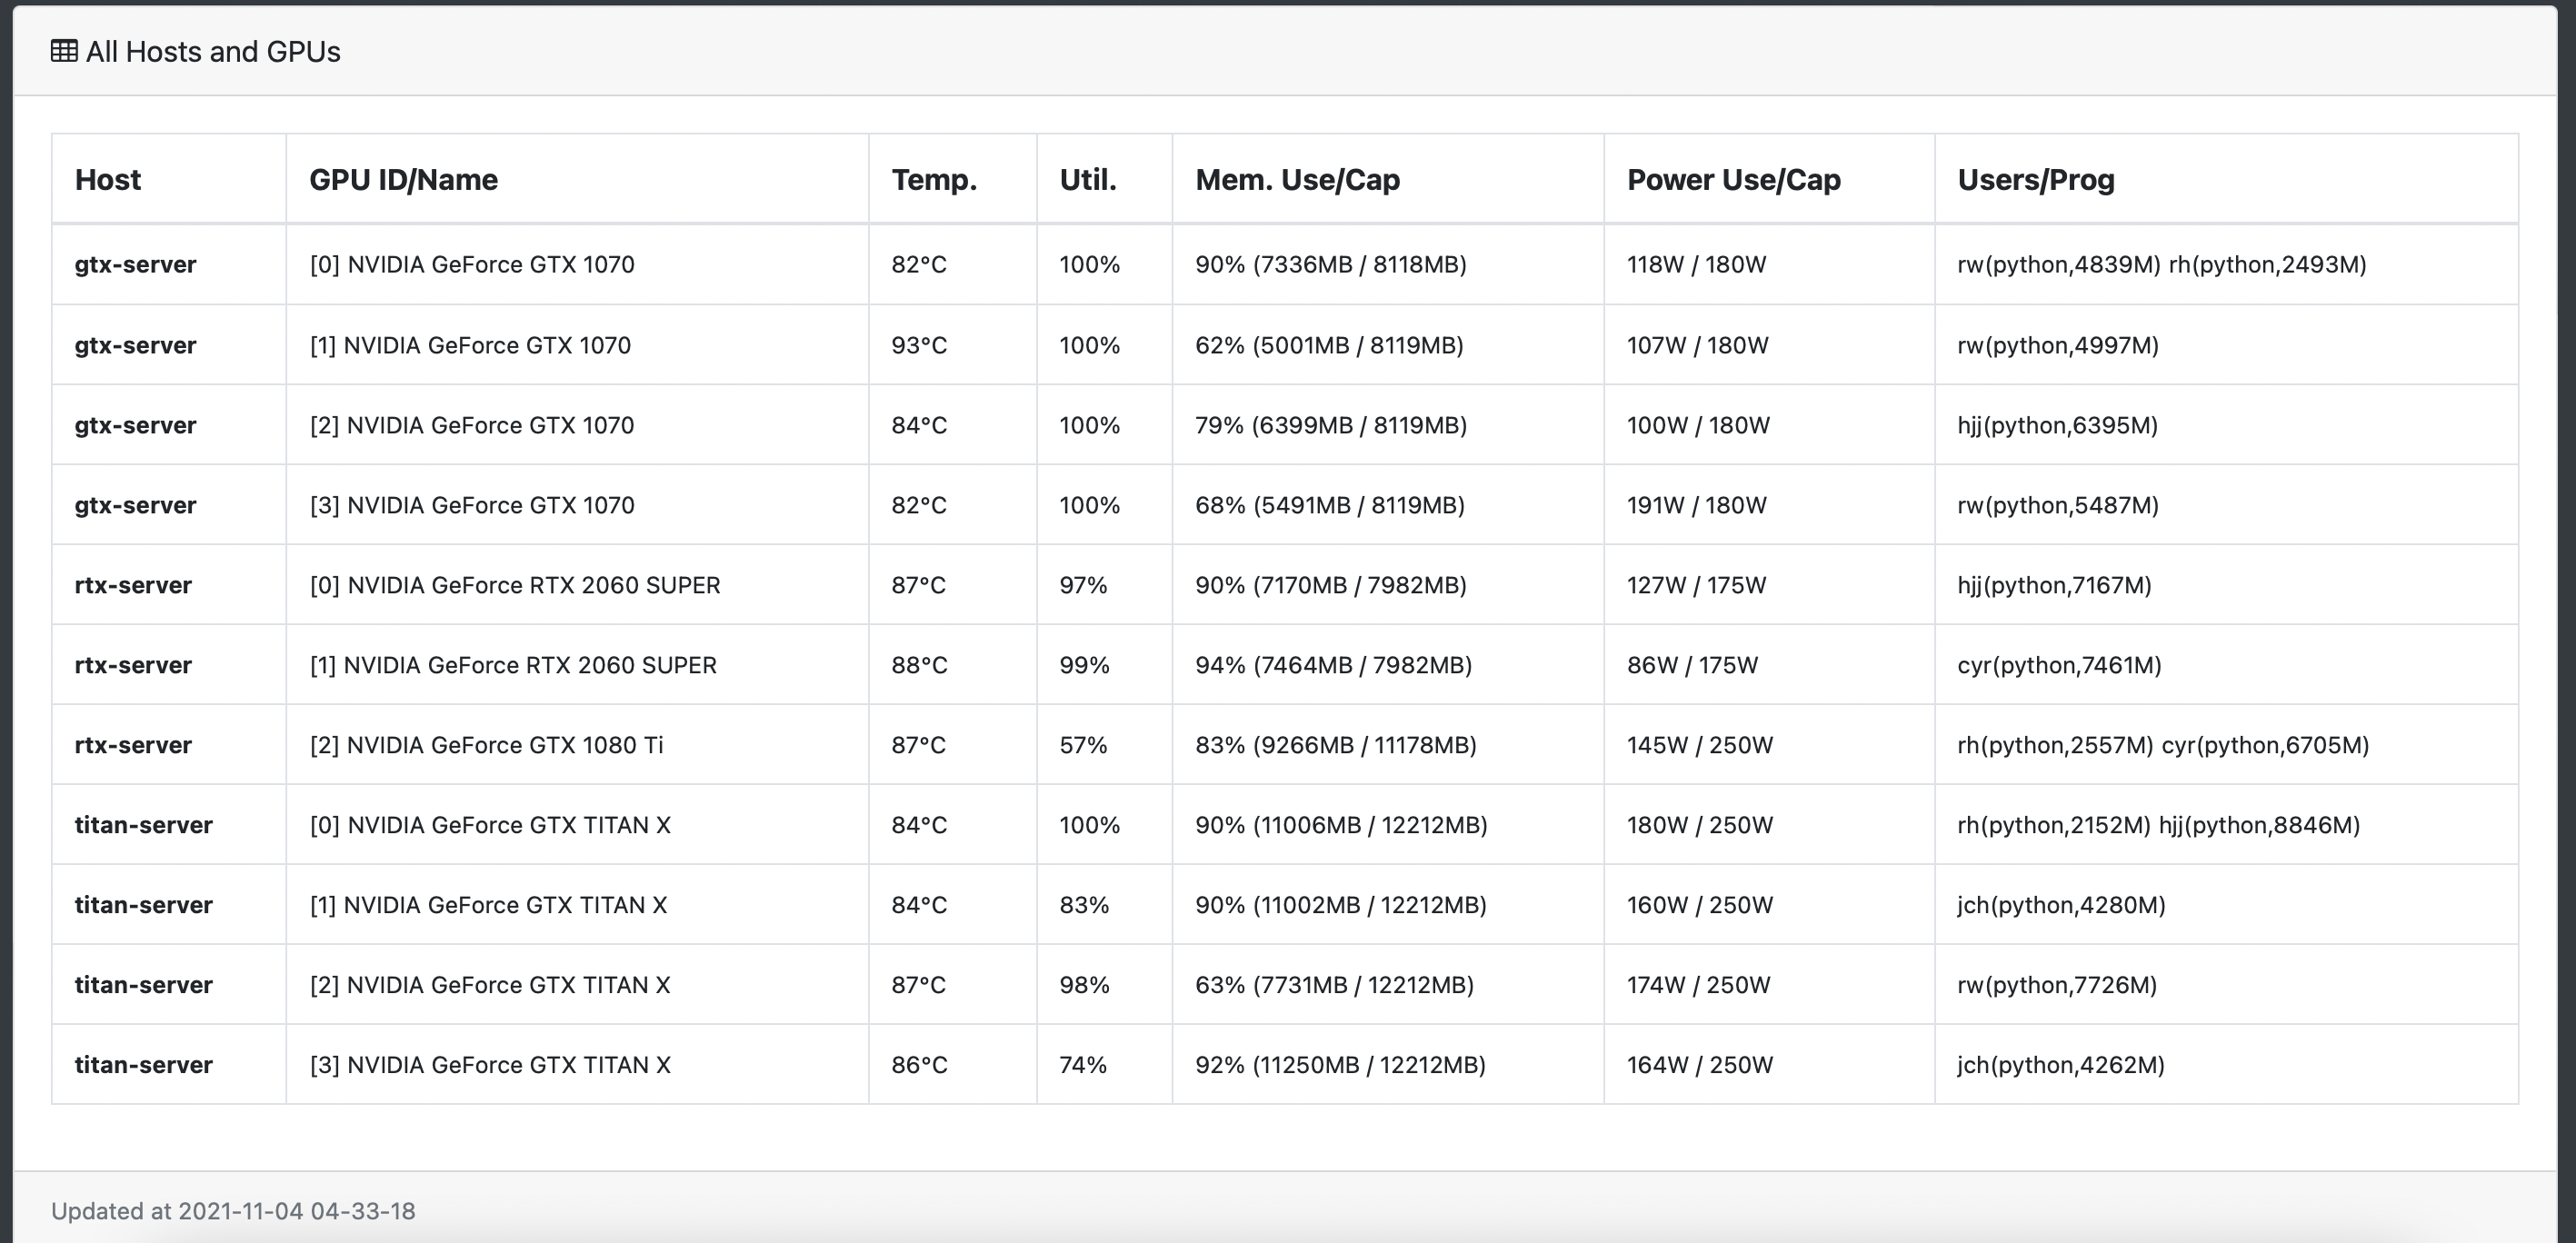Select the 92% (11250MB / 12212MB) memory cell
Viewport: 2576px width, 1243px height.
click(1340, 1065)
